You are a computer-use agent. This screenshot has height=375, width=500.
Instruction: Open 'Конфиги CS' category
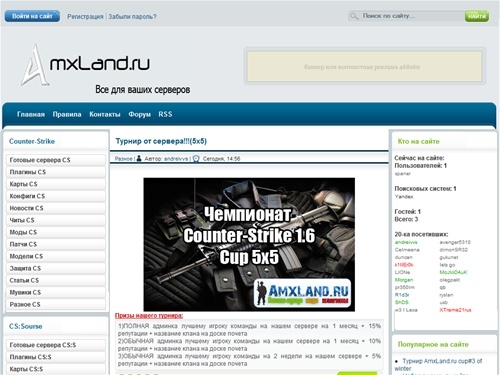pos(56,196)
